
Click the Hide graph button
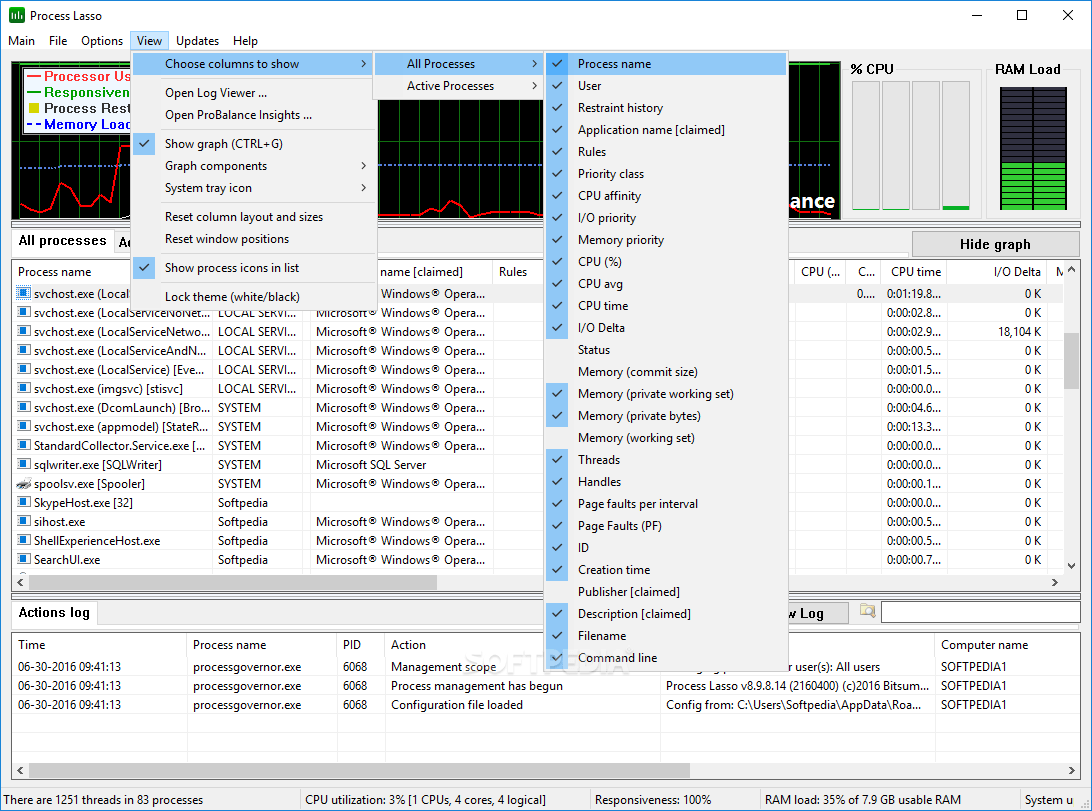(995, 244)
